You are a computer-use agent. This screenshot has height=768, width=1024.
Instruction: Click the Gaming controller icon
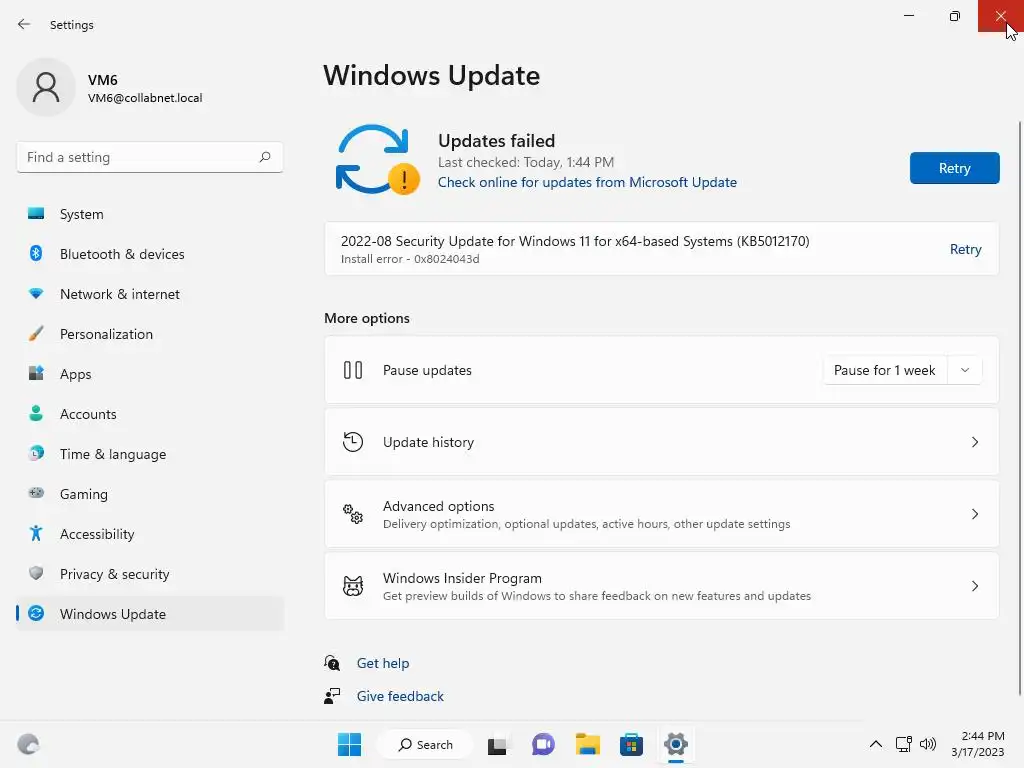[36, 494]
